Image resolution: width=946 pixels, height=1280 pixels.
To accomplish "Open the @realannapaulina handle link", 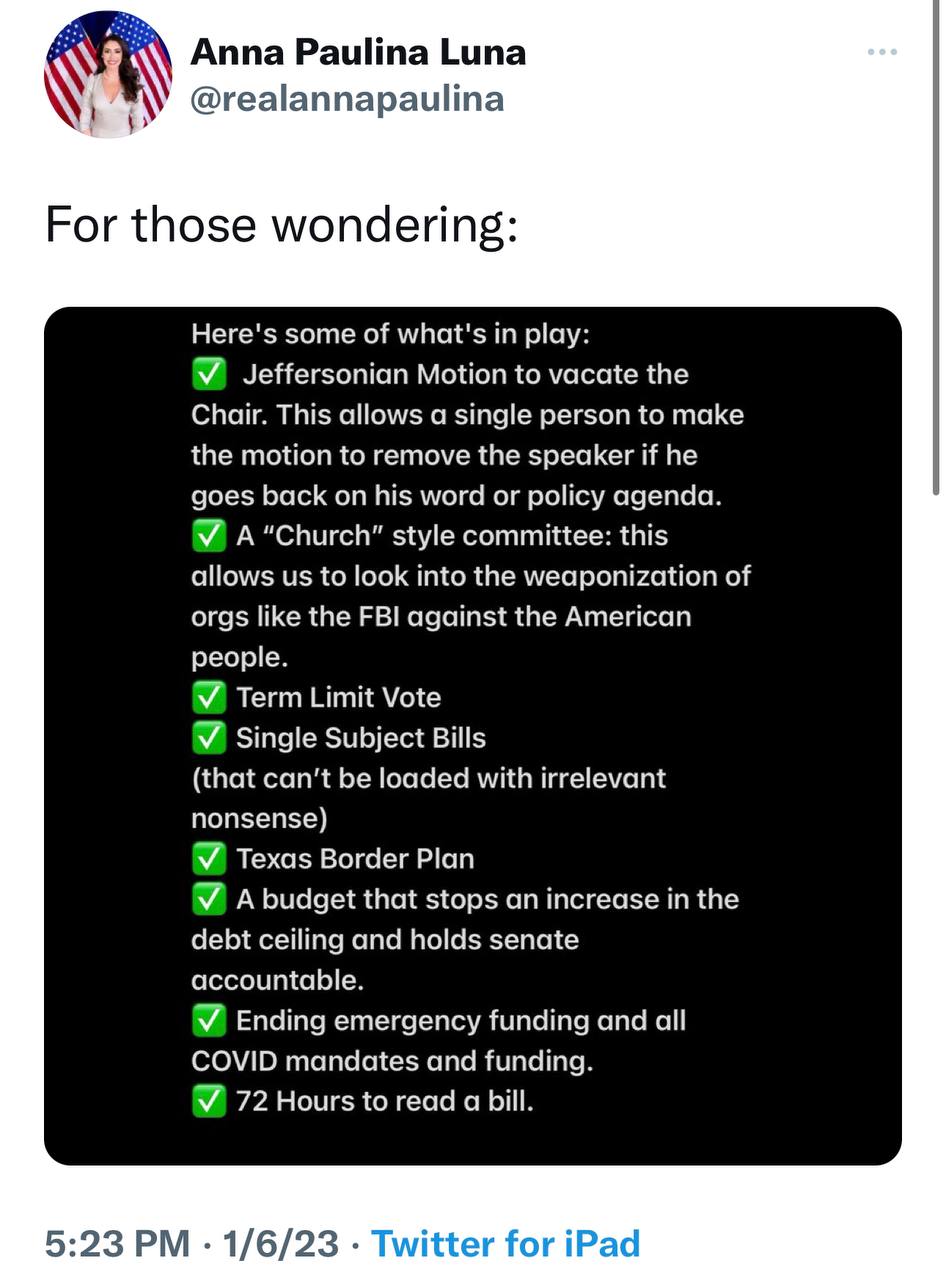I will [346, 99].
